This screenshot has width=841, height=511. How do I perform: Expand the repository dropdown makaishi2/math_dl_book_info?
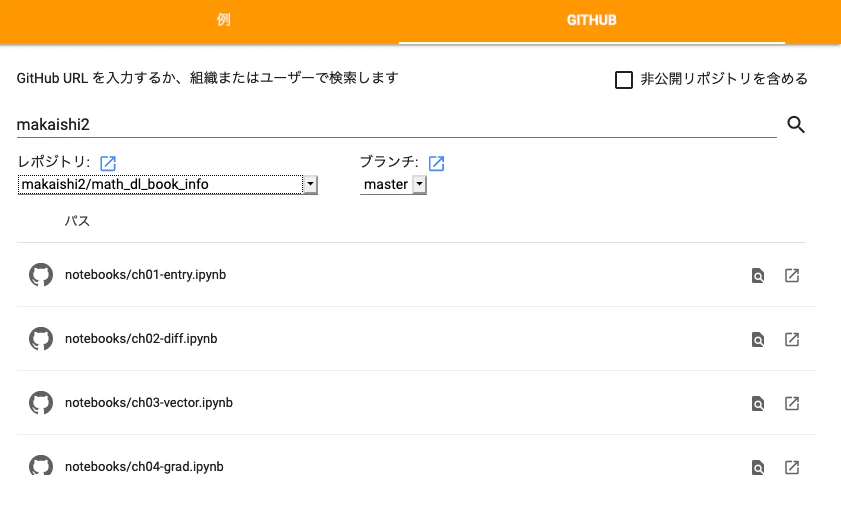[x=168, y=184]
